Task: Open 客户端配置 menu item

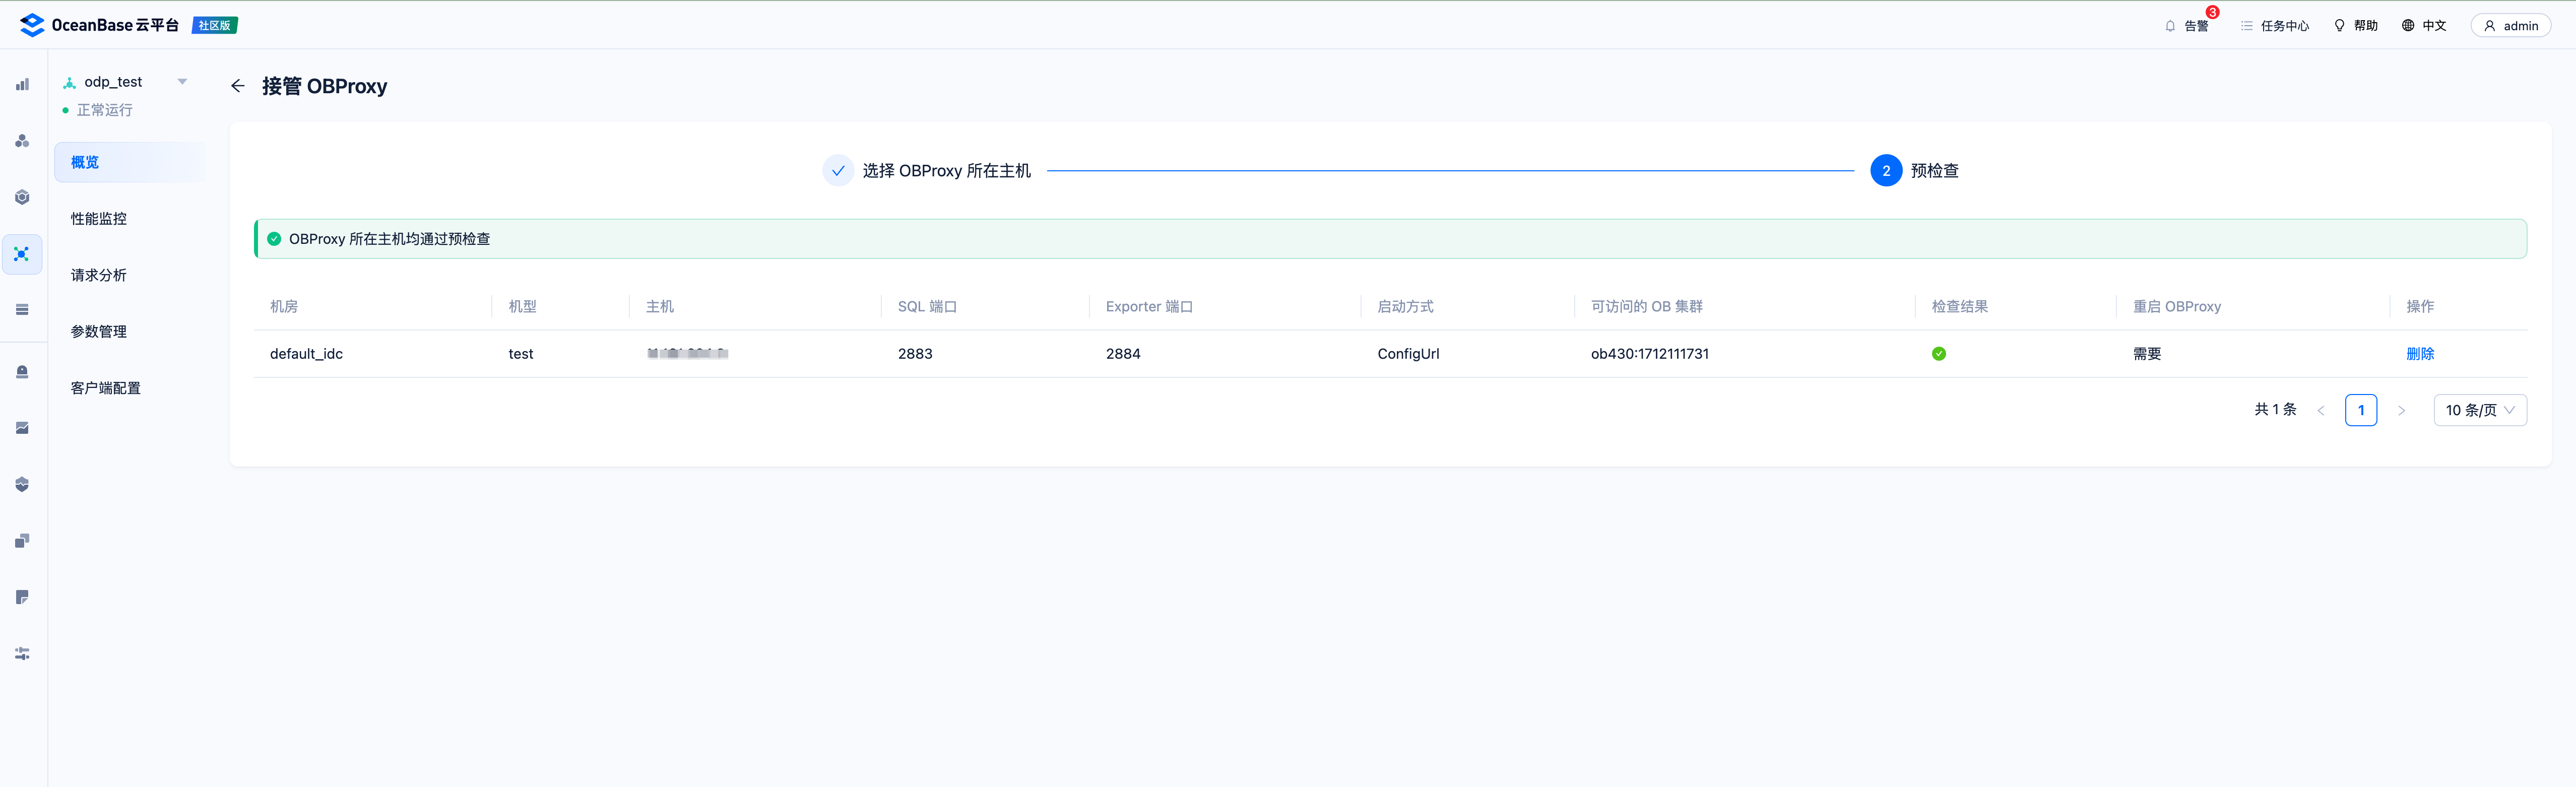Action: pos(106,388)
